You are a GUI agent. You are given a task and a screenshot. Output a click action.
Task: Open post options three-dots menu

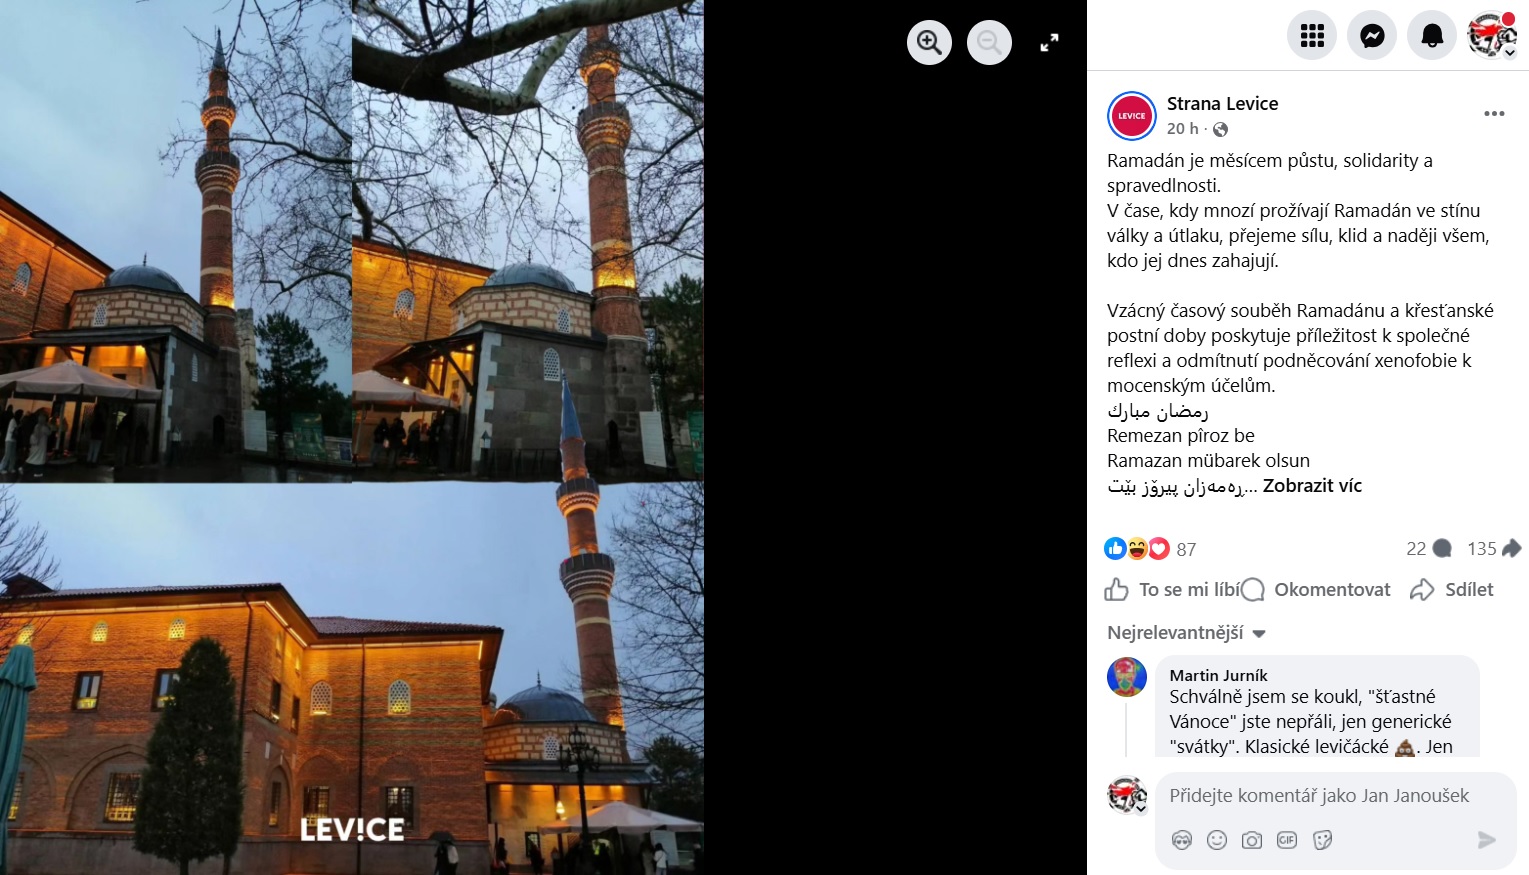point(1494,114)
